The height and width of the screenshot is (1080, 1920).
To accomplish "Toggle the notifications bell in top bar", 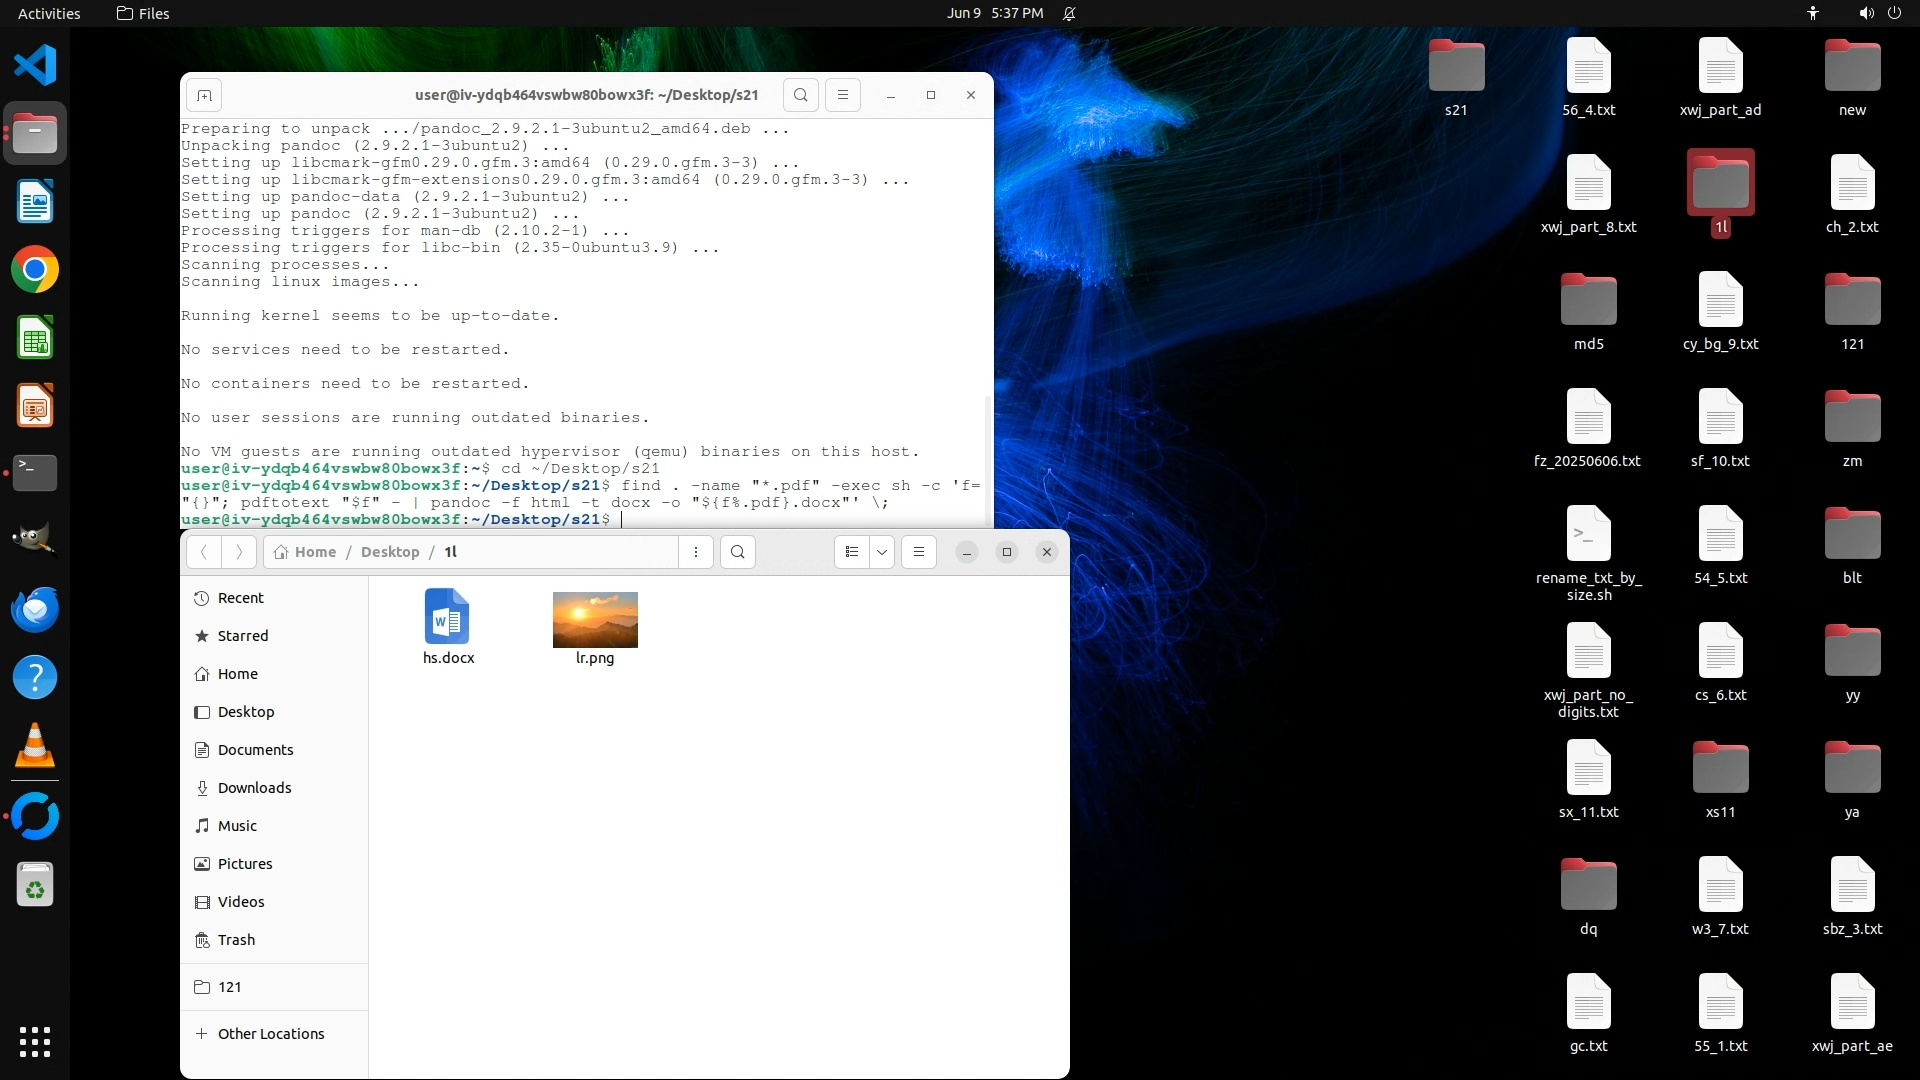I will tap(1069, 13).
